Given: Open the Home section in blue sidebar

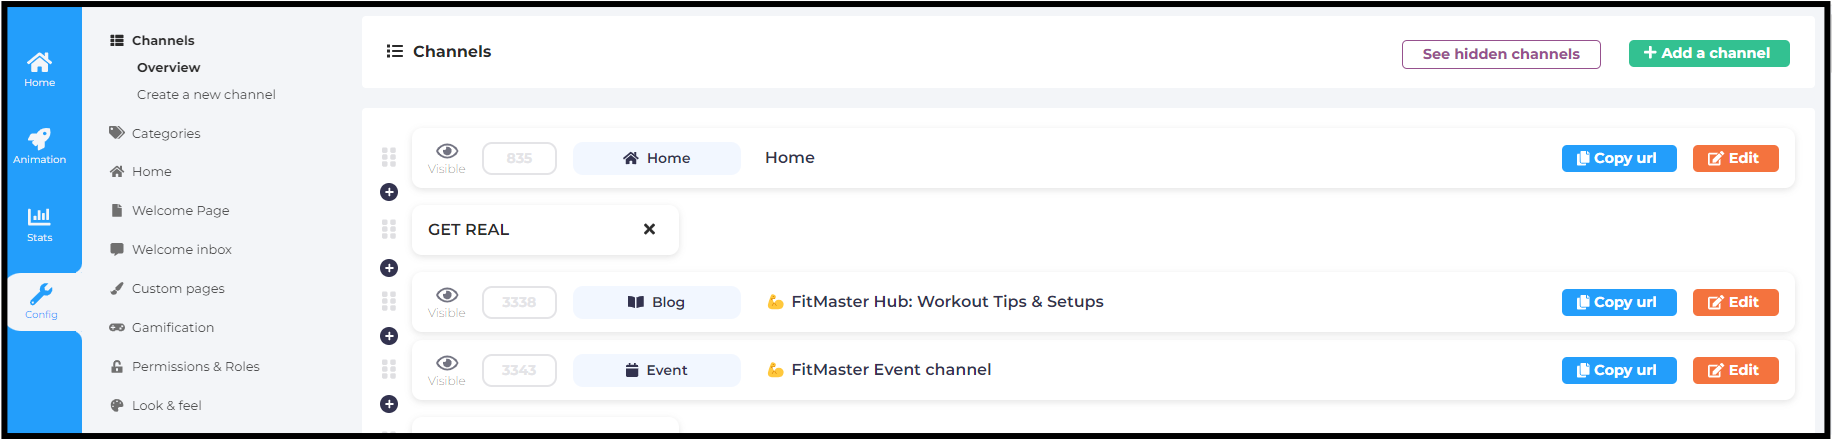Looking at the screenshot, I should pos(40,69).
